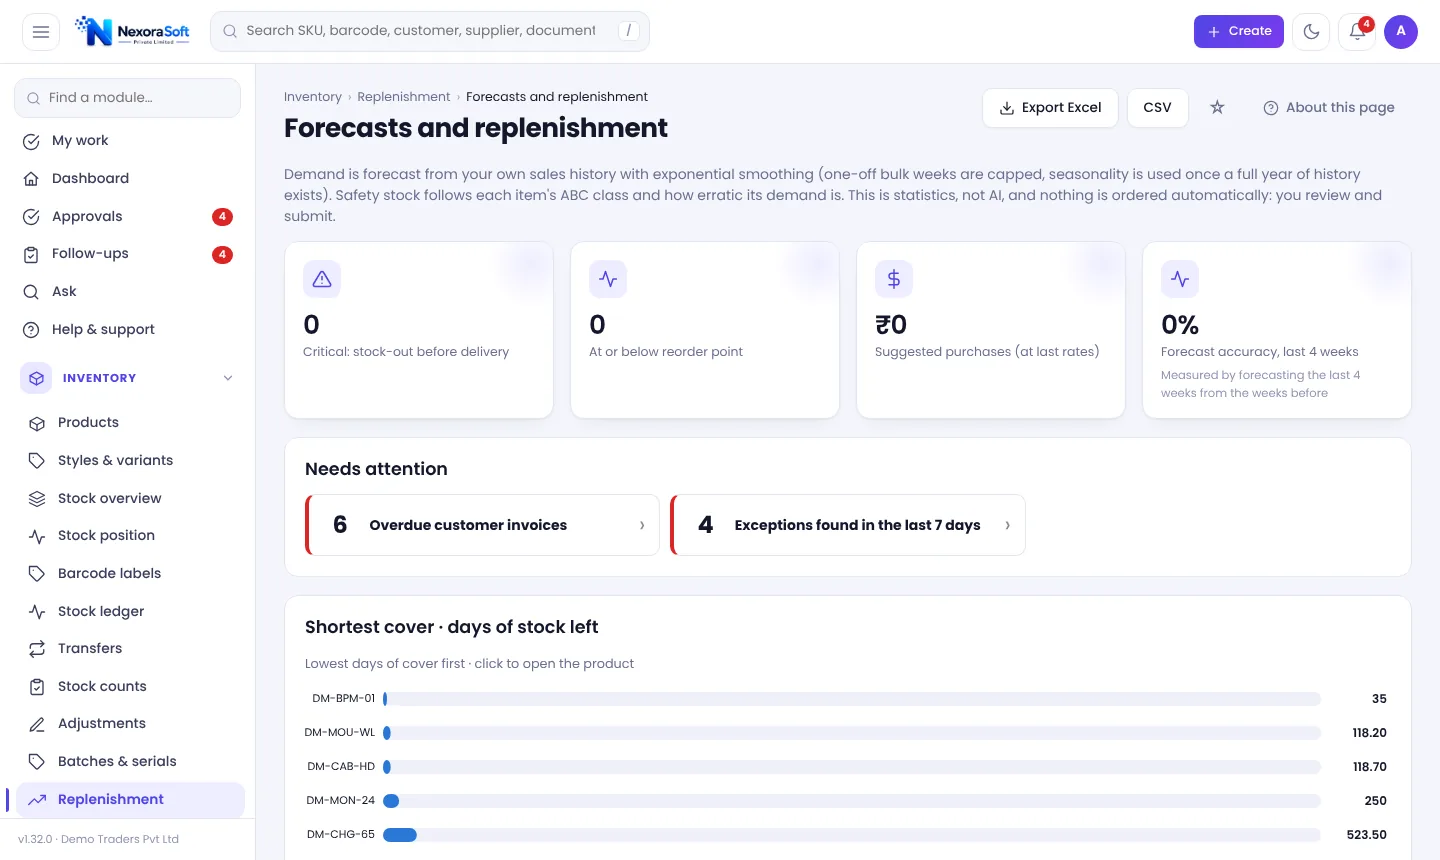The width and height of the screenshot is (1440, 860).
Task: Open the user avatar menu
Action: click(x=1401, y=32)
